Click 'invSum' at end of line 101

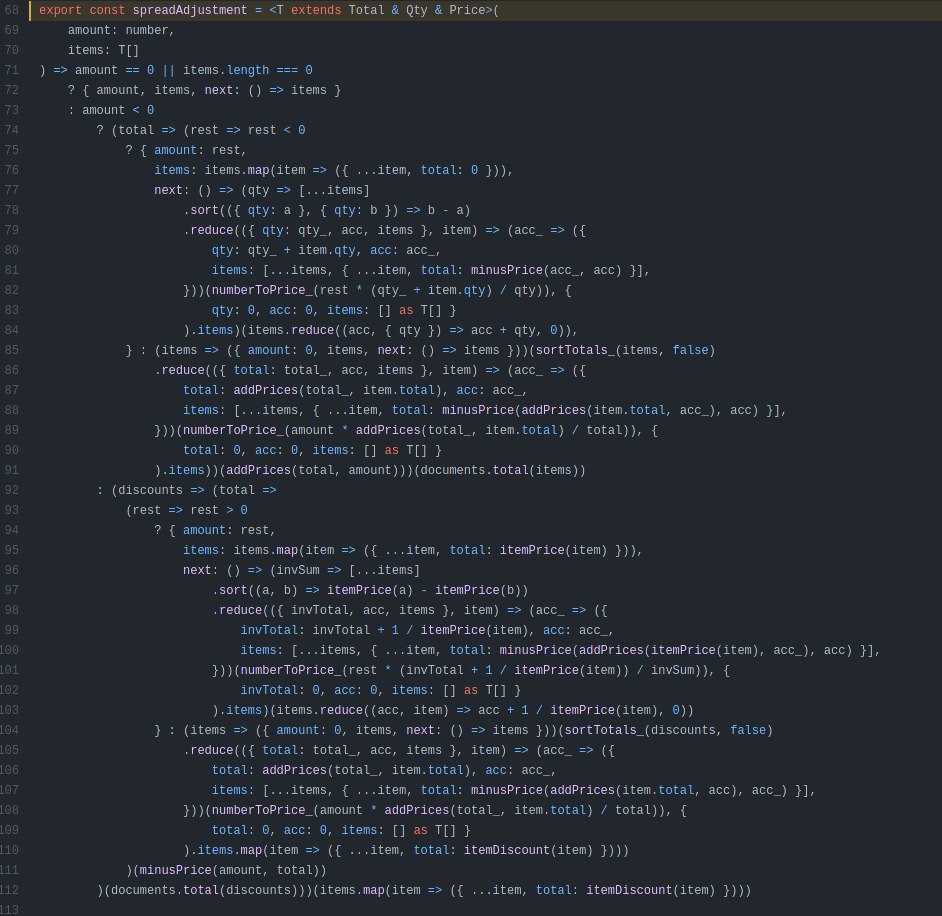pyautogui.click(x=672, y=670)
